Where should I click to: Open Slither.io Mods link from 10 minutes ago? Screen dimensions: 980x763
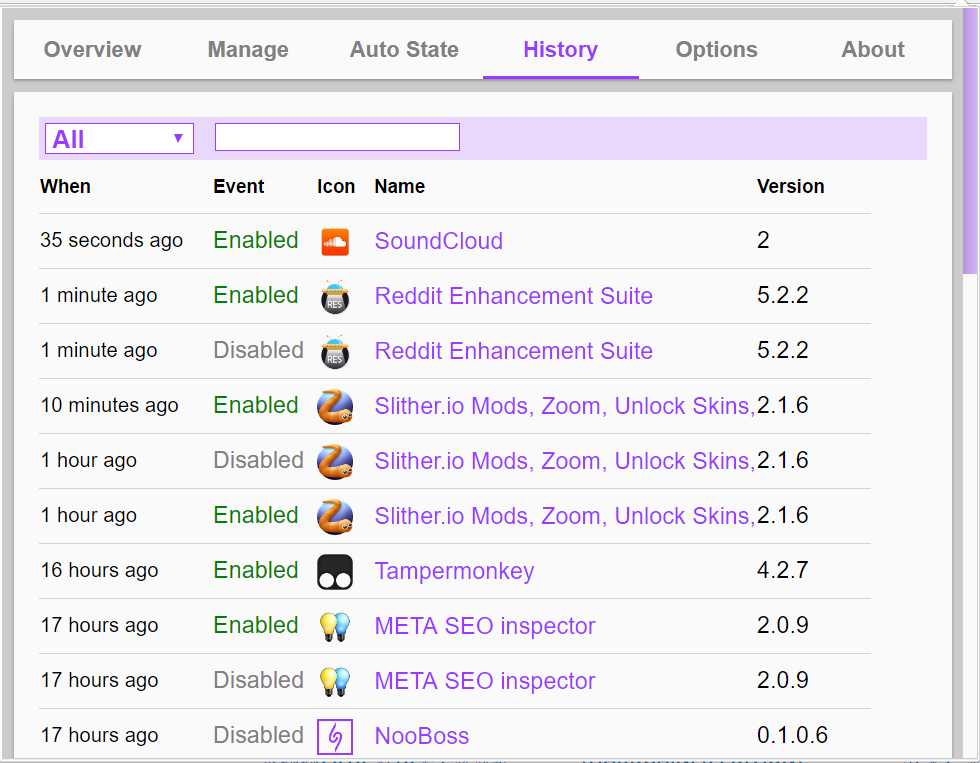[565, 406]
